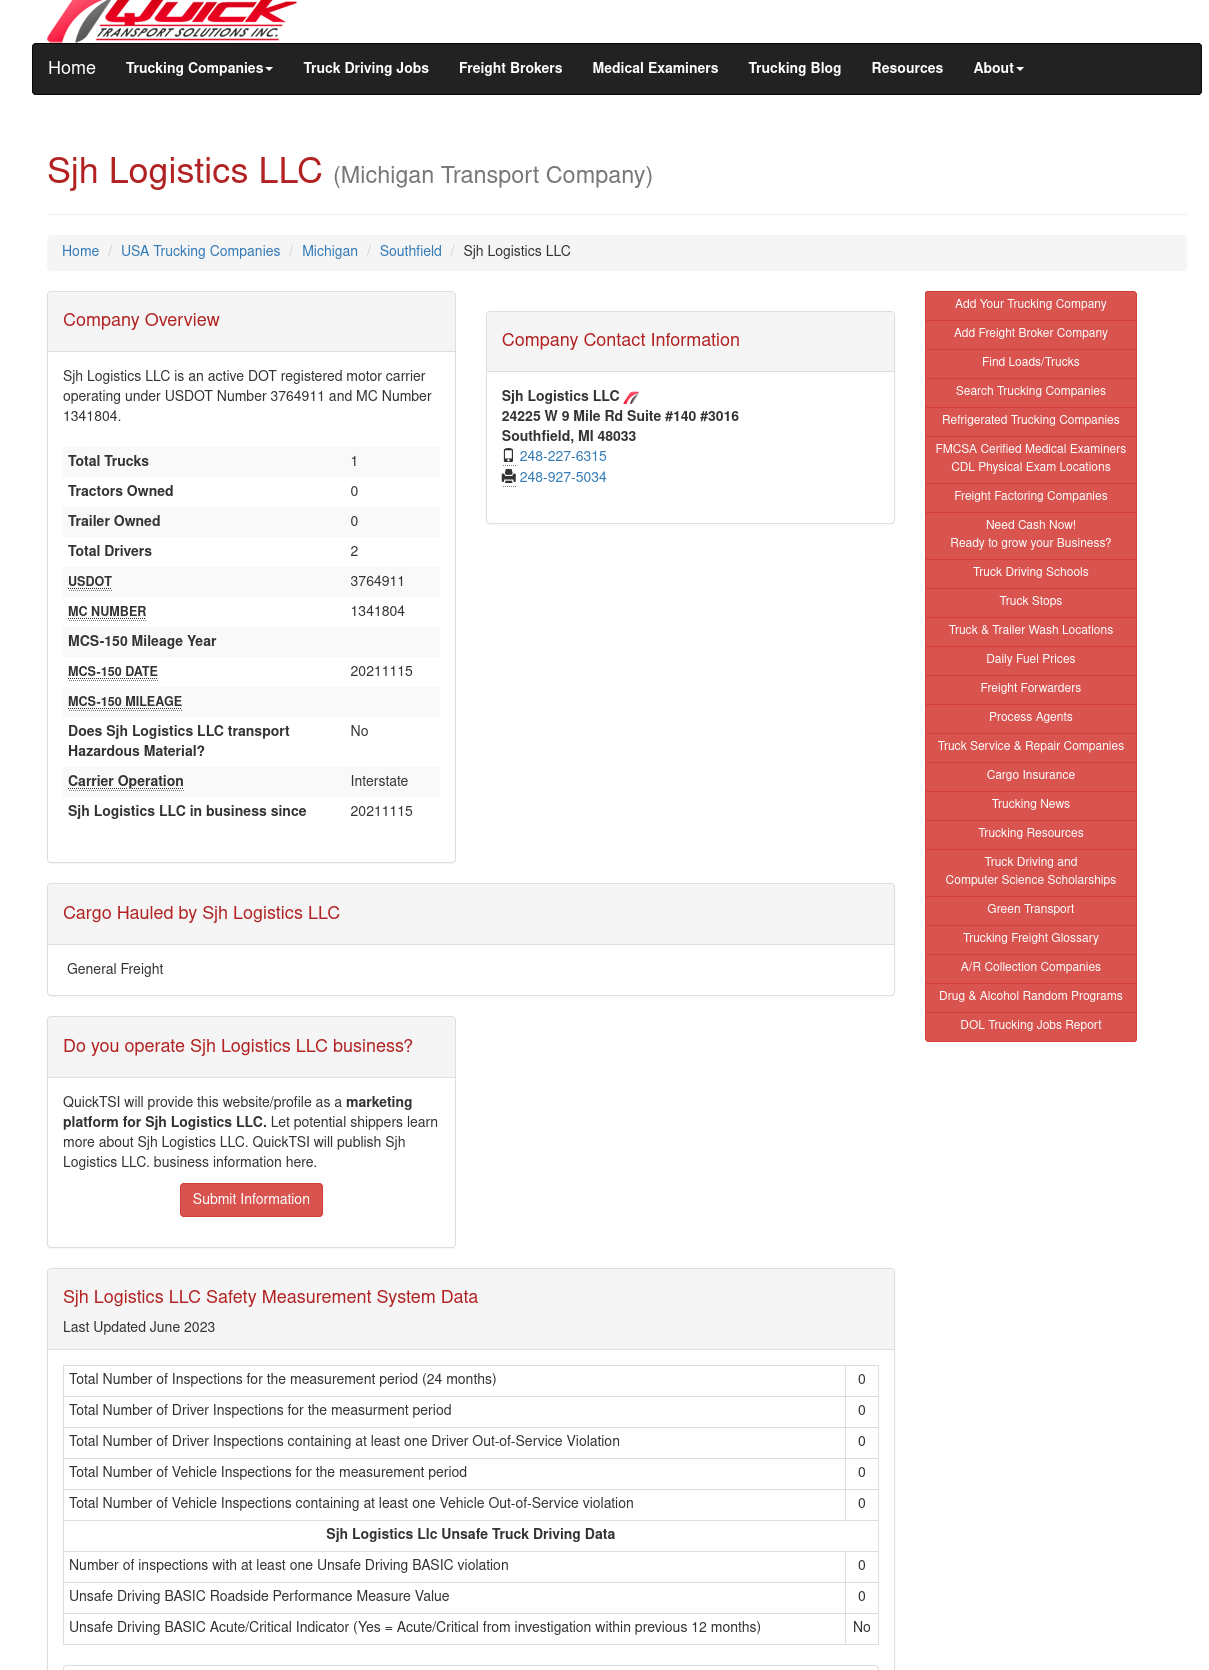Viewport: 1209px width, 1670px height.
Task: Open the Trucking Companies dropdown menu
Action: [x=199, y=68]
